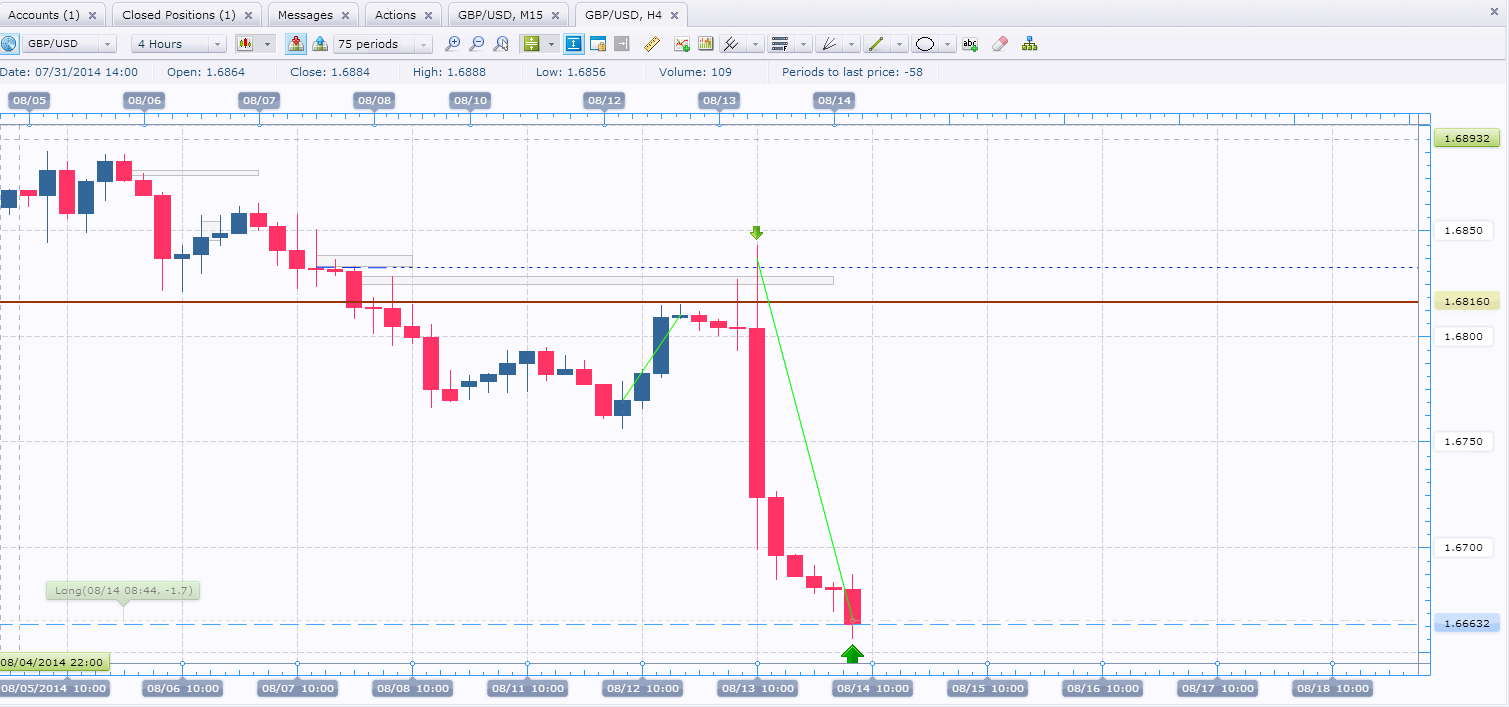The width and height of the screenshot is (1509, 707).
Task: Expand the ellipse shape dropdown arrow
Action: (x=947, y=44)
